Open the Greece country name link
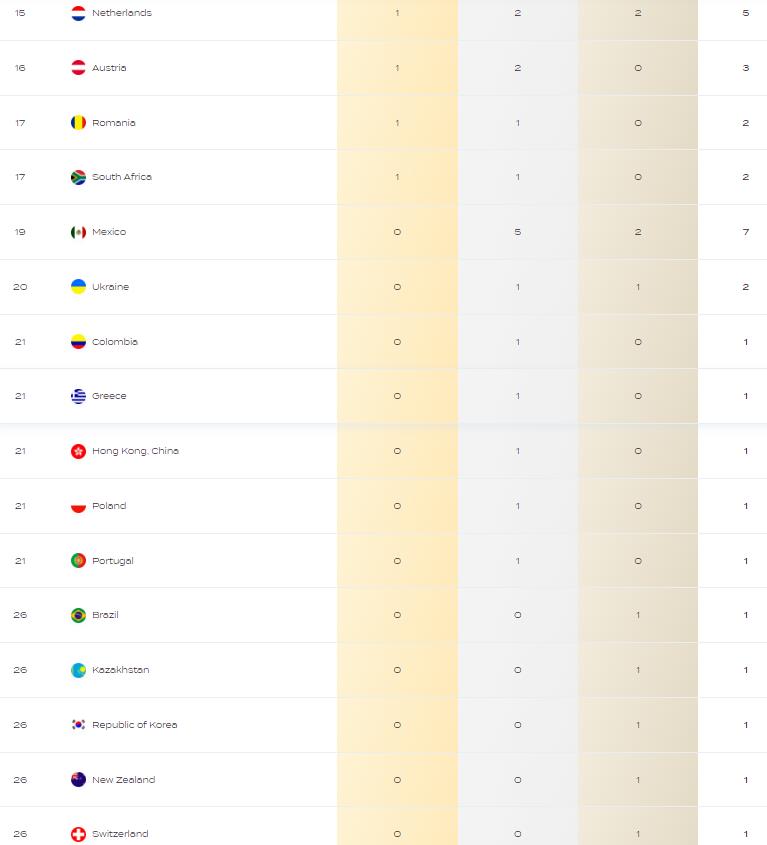This screenshot has height=845, width=767. click(x=109, y=396)
